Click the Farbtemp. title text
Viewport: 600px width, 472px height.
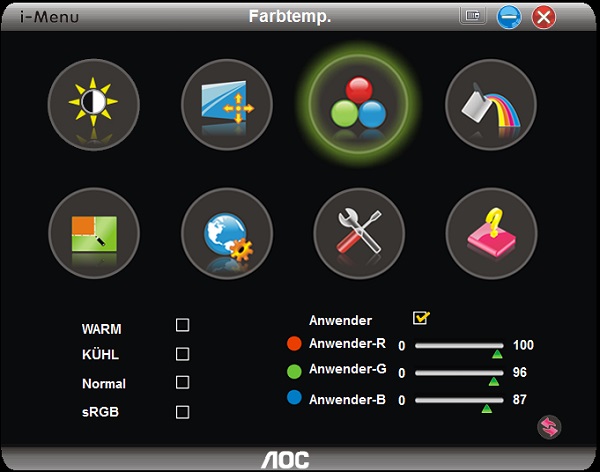point(290,16)
